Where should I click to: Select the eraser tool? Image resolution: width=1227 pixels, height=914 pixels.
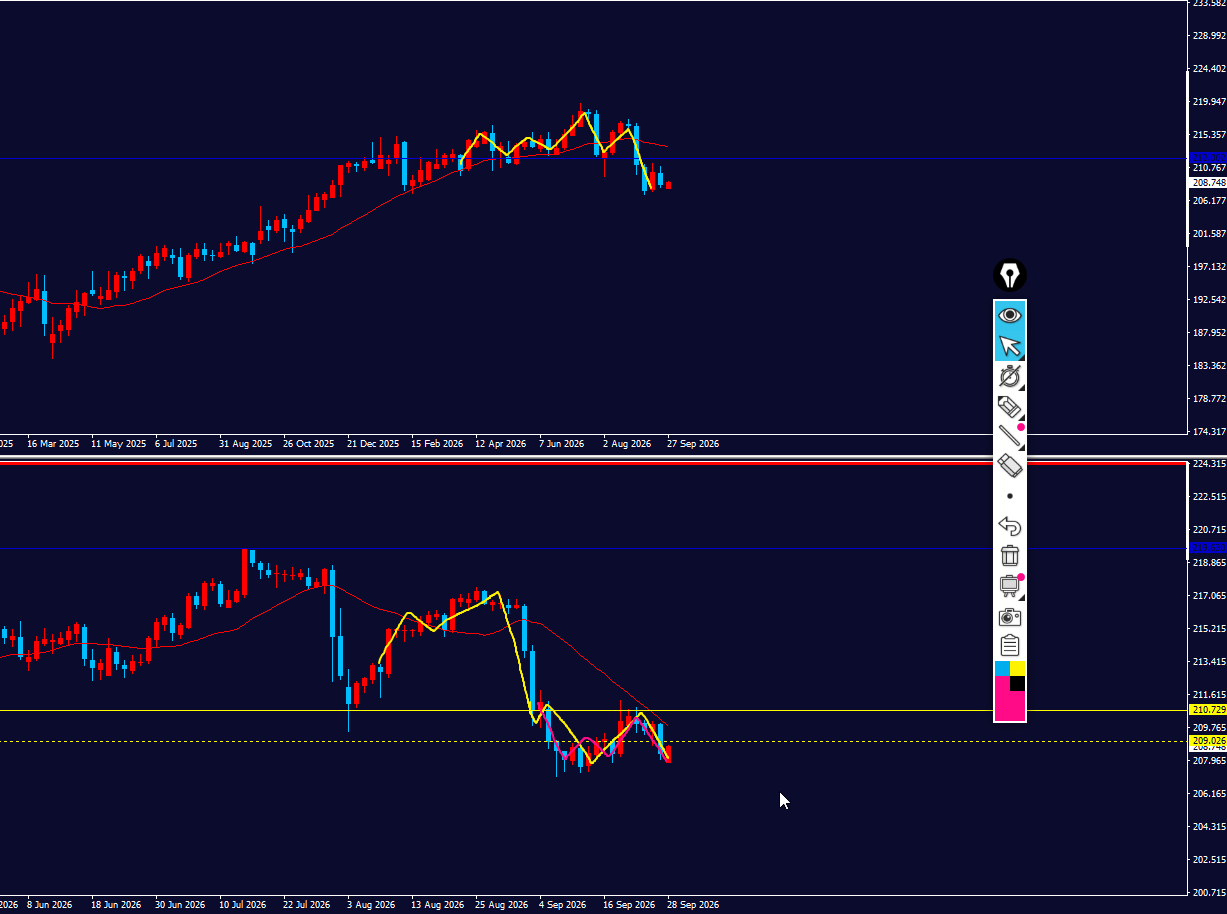(x=1010, y=466)
